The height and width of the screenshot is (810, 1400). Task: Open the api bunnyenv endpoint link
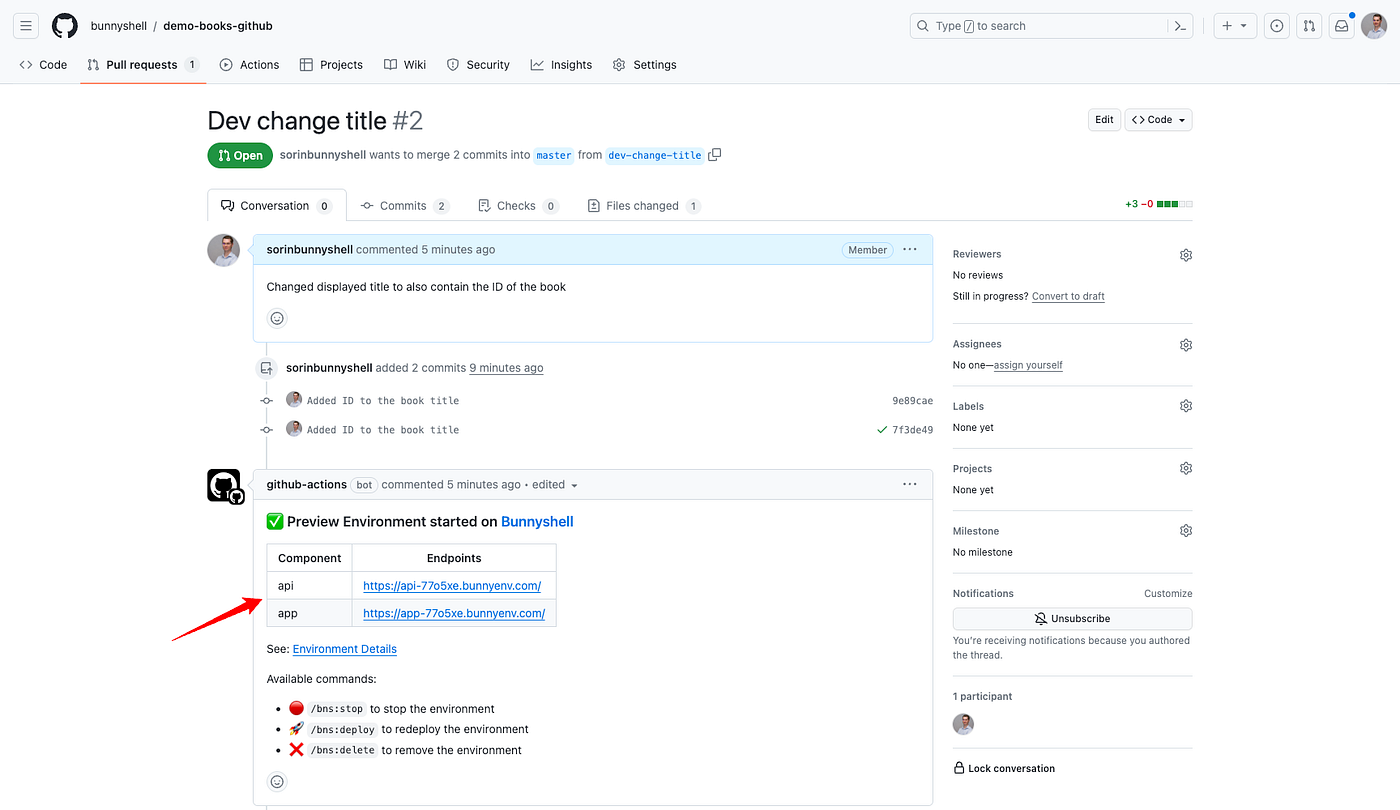point(452,586)
